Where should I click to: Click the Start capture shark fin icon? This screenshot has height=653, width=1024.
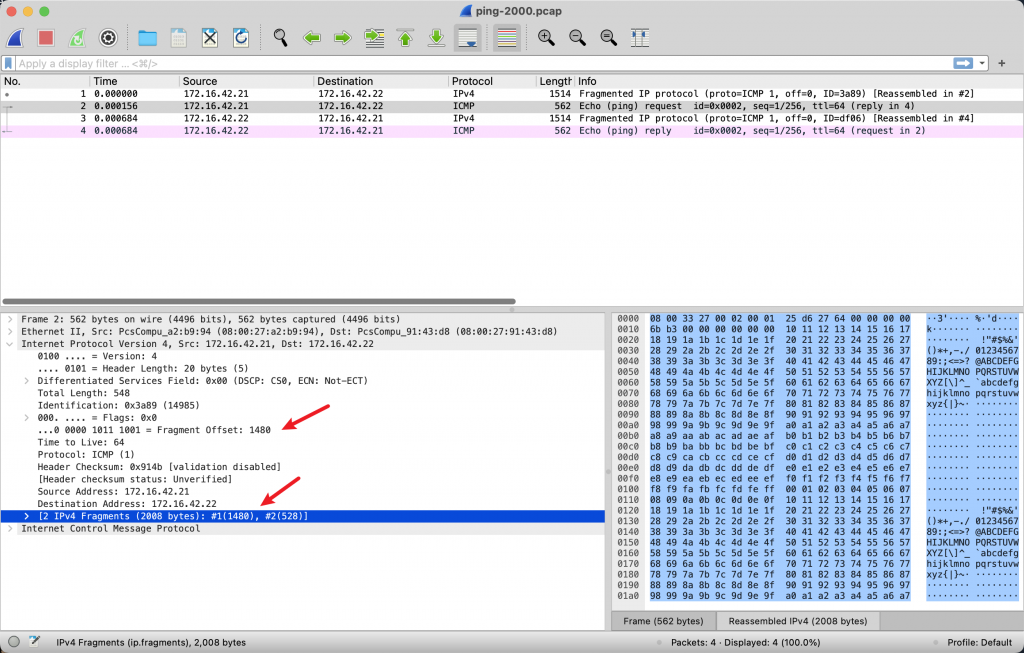coord(16,38)
